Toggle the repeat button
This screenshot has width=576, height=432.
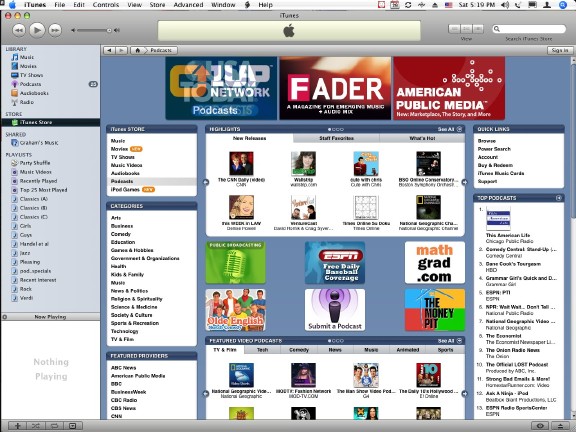click(54, 426)
